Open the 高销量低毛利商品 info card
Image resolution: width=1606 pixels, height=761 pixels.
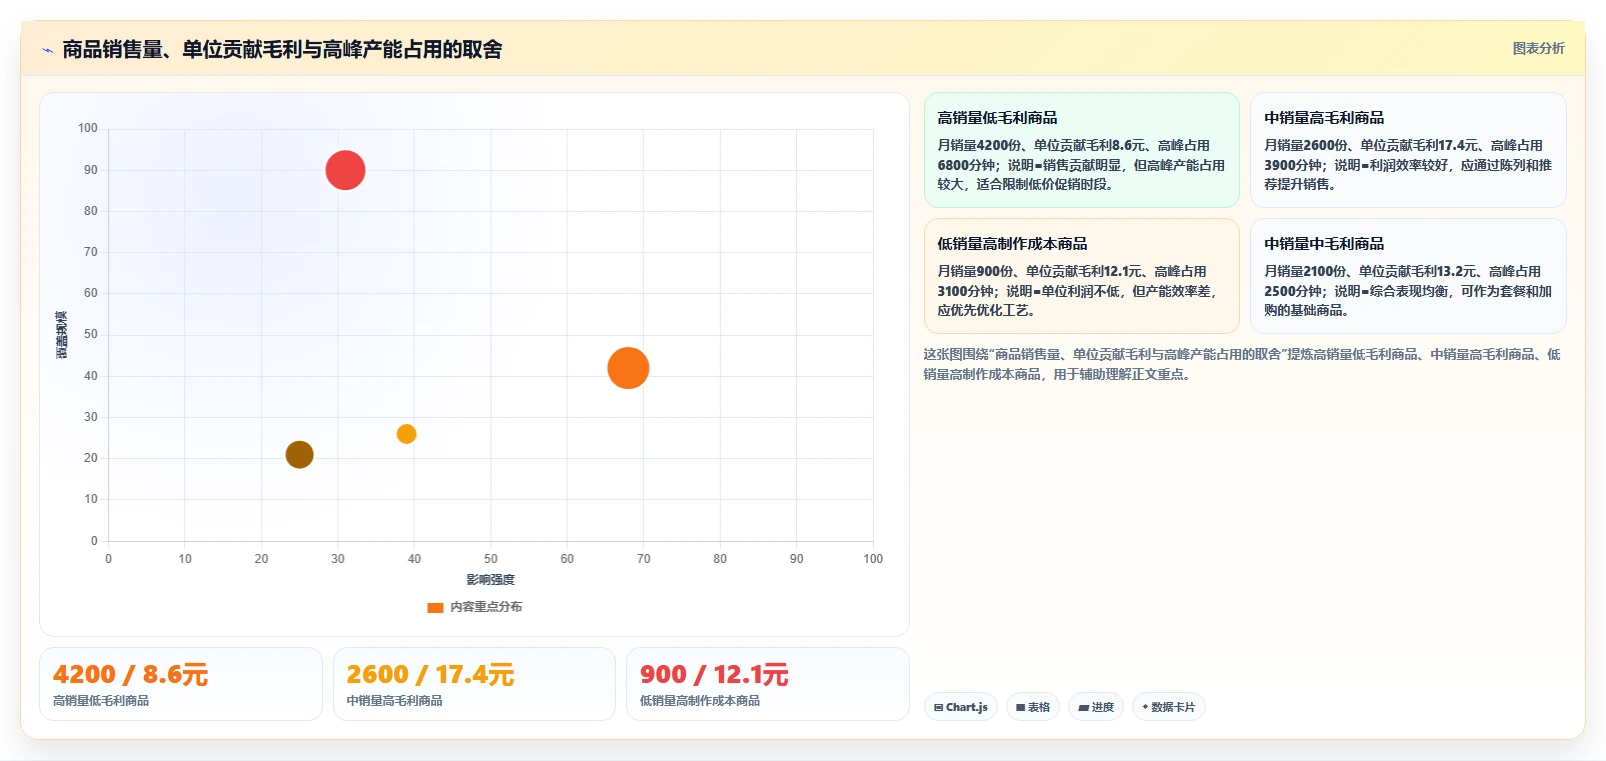[1081, 150]
